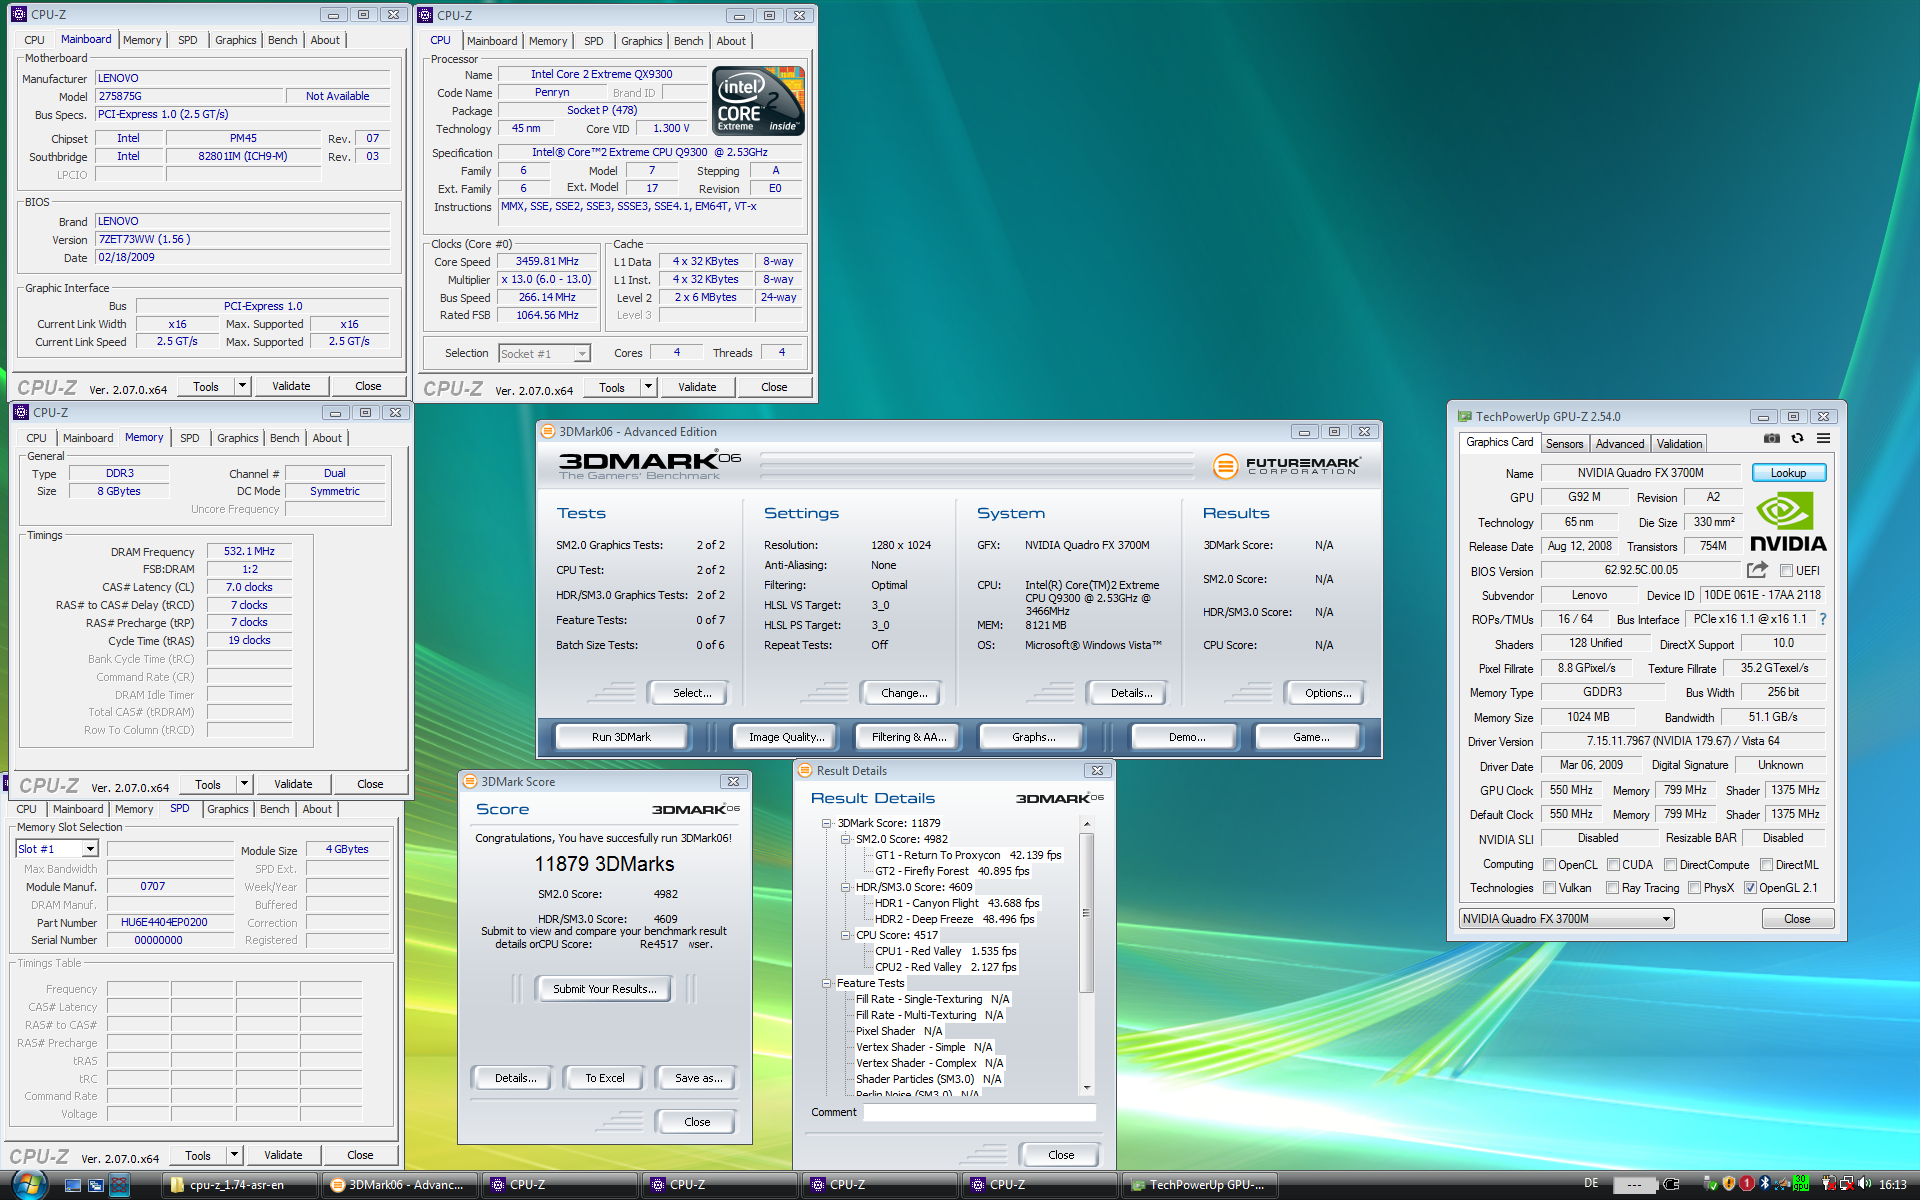The image size is (1920, 1200).
Task: Click the GPU-Z refresh icon
Action: (x=1797, y=439)
